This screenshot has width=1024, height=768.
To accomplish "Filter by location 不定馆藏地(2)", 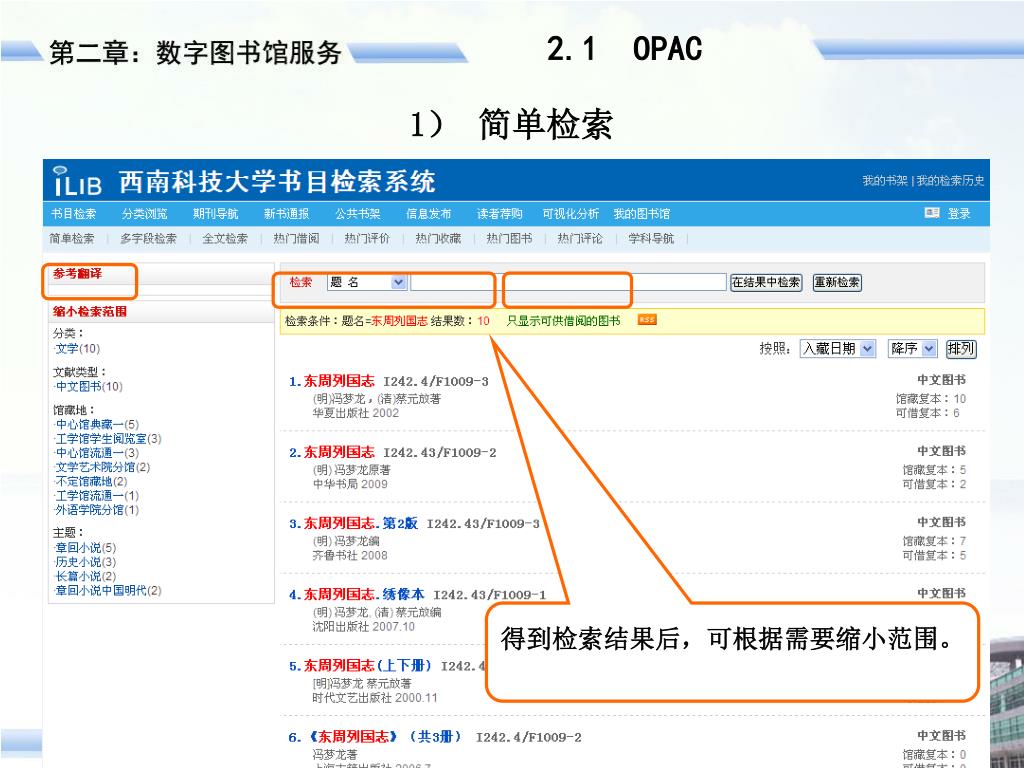I will tap(91, 481).
